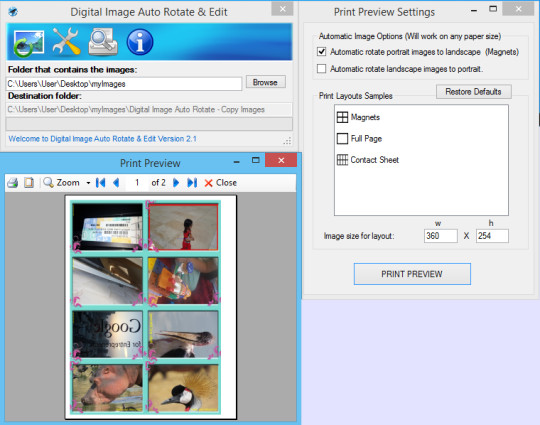Enable automatic rotate landscape to portrait
This screenshot has width=540, height=425.
tap(321, 69)
